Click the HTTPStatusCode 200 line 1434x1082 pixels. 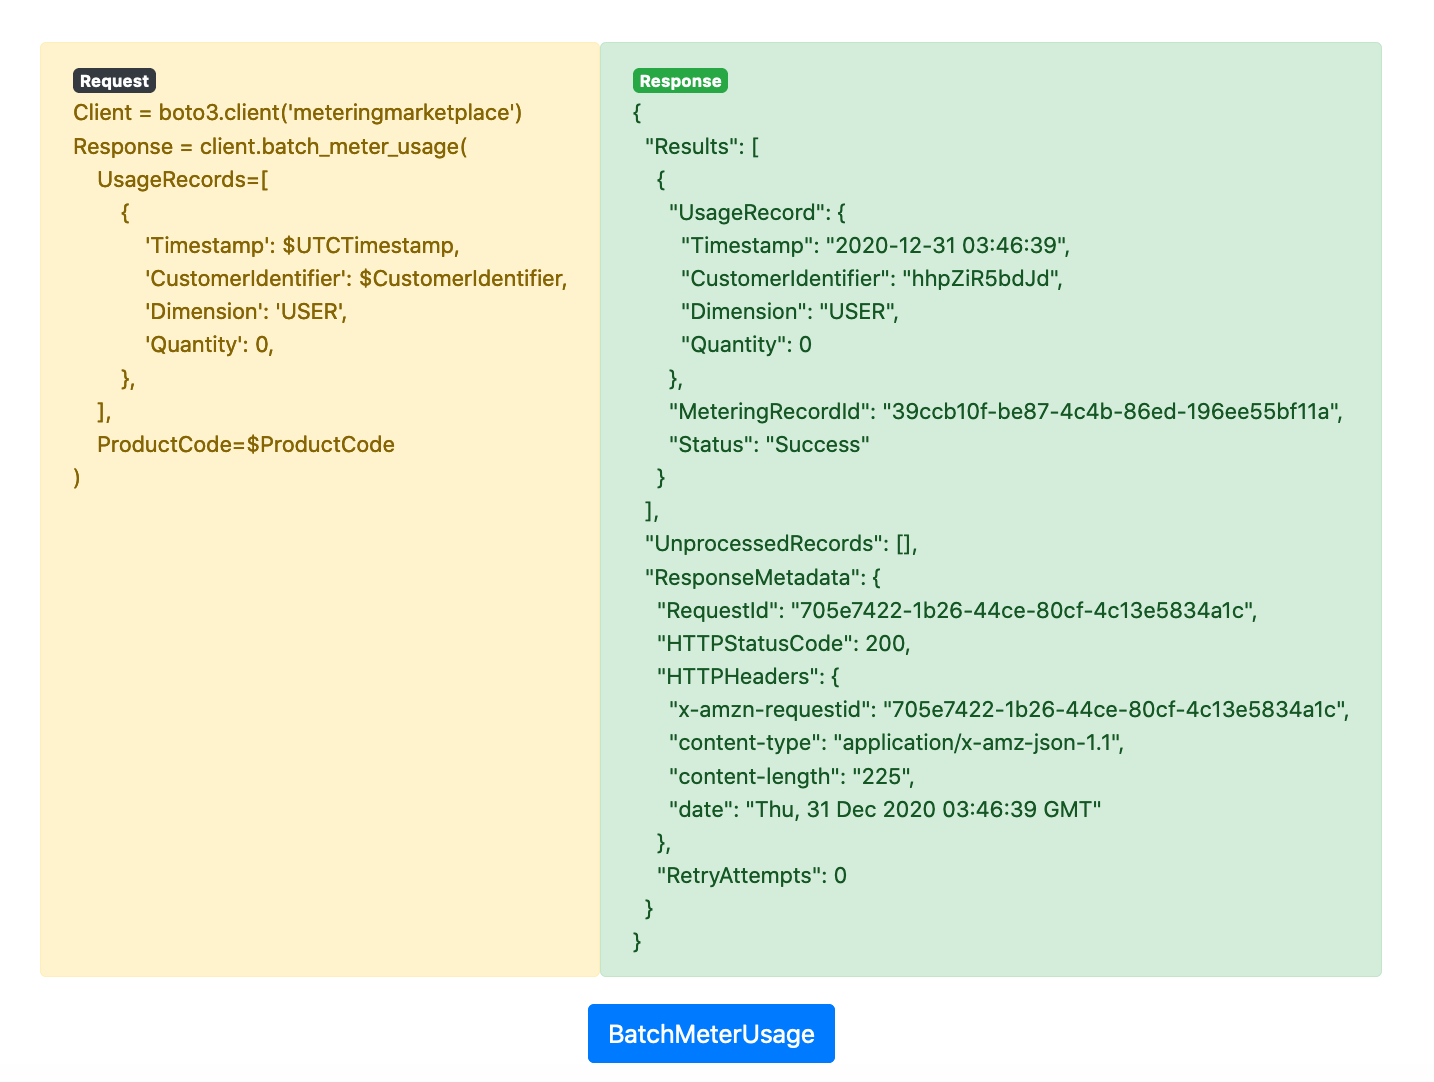pyautogui.click(x=783, y=643)
